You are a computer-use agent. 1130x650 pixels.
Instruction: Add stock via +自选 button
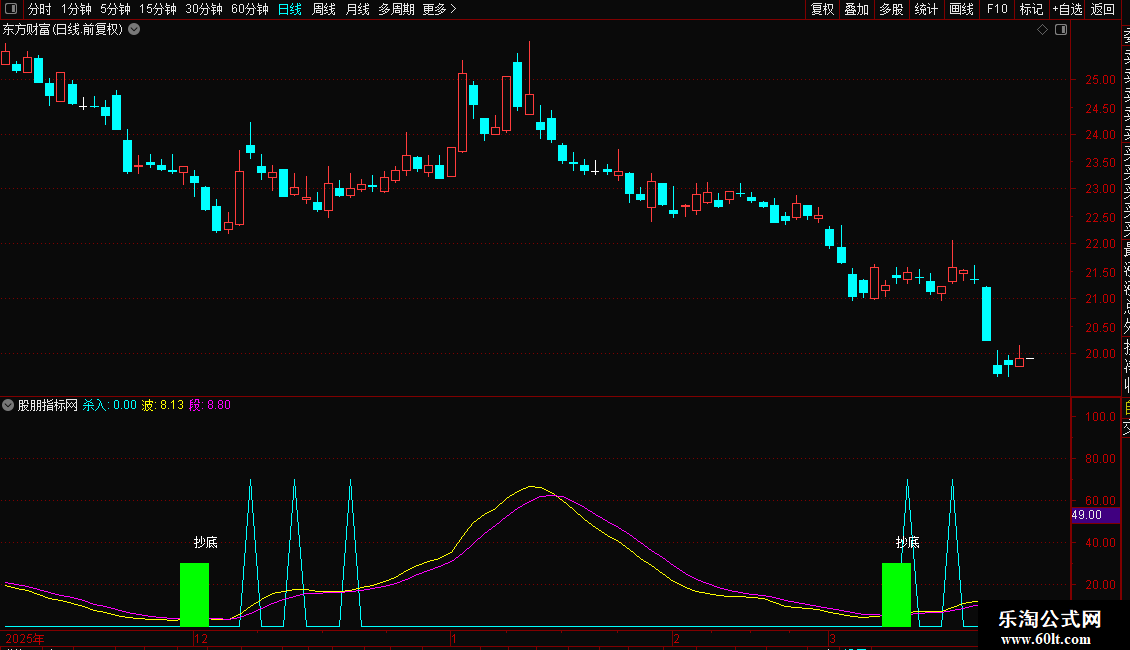pos(1067,9)
